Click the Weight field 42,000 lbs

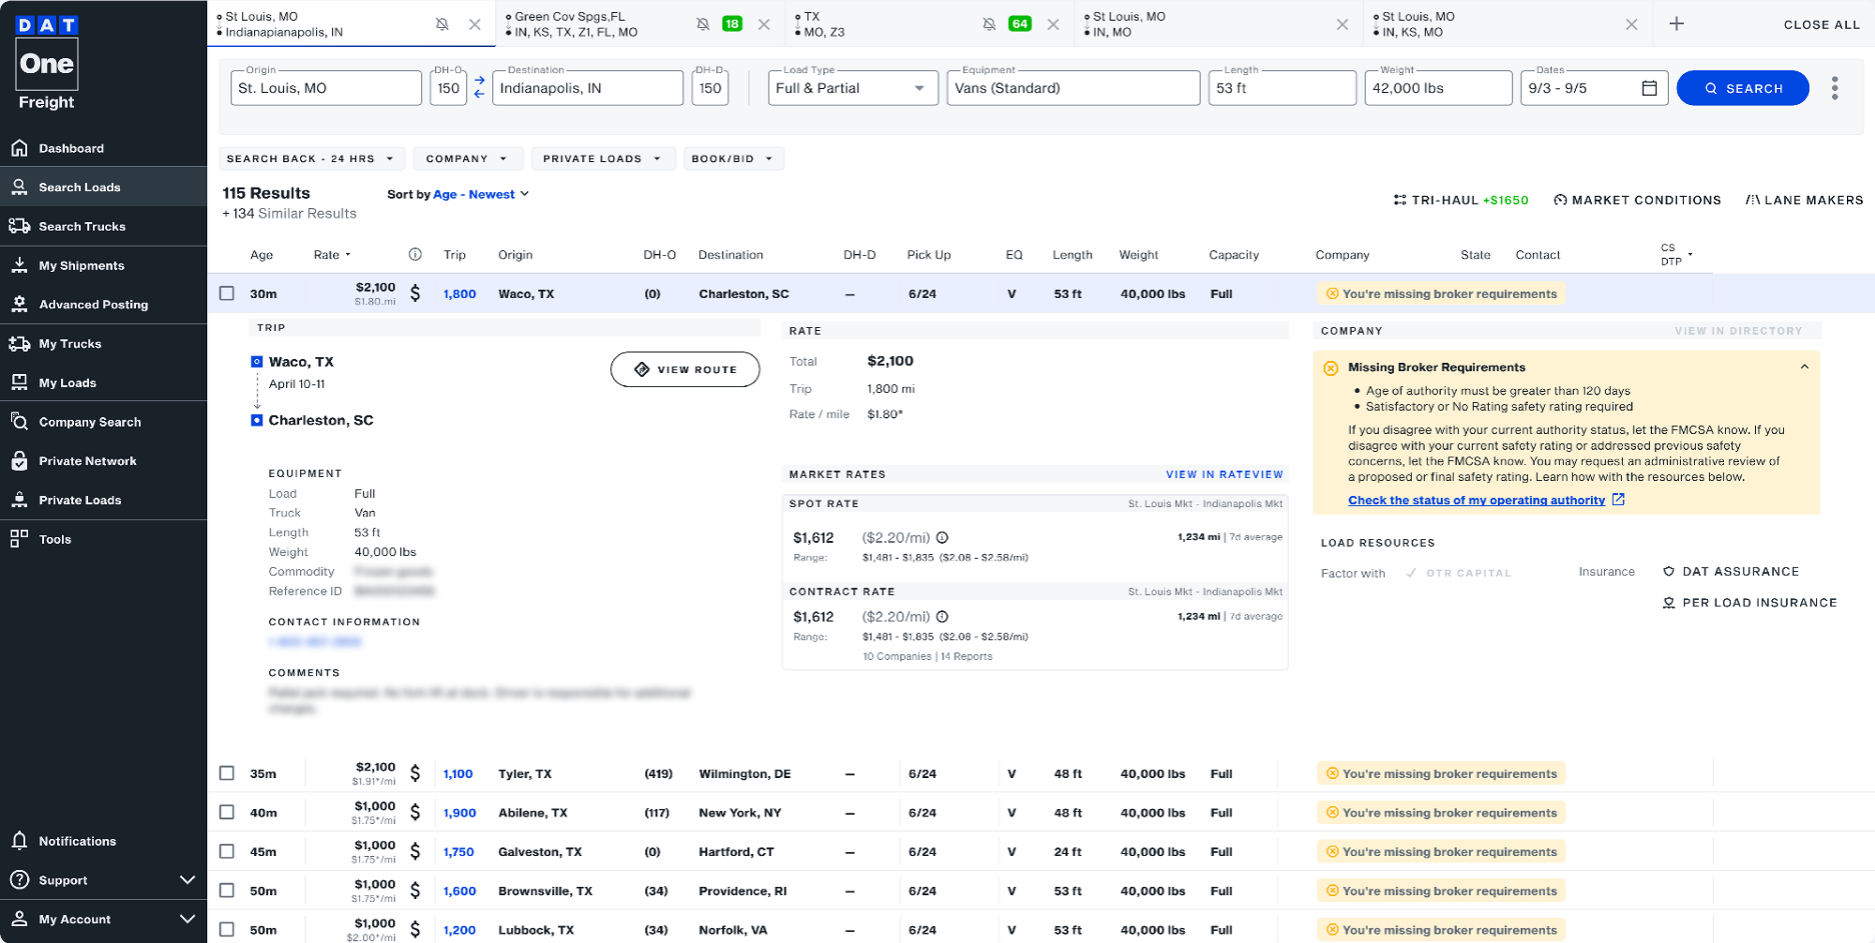click(1438, 88)
